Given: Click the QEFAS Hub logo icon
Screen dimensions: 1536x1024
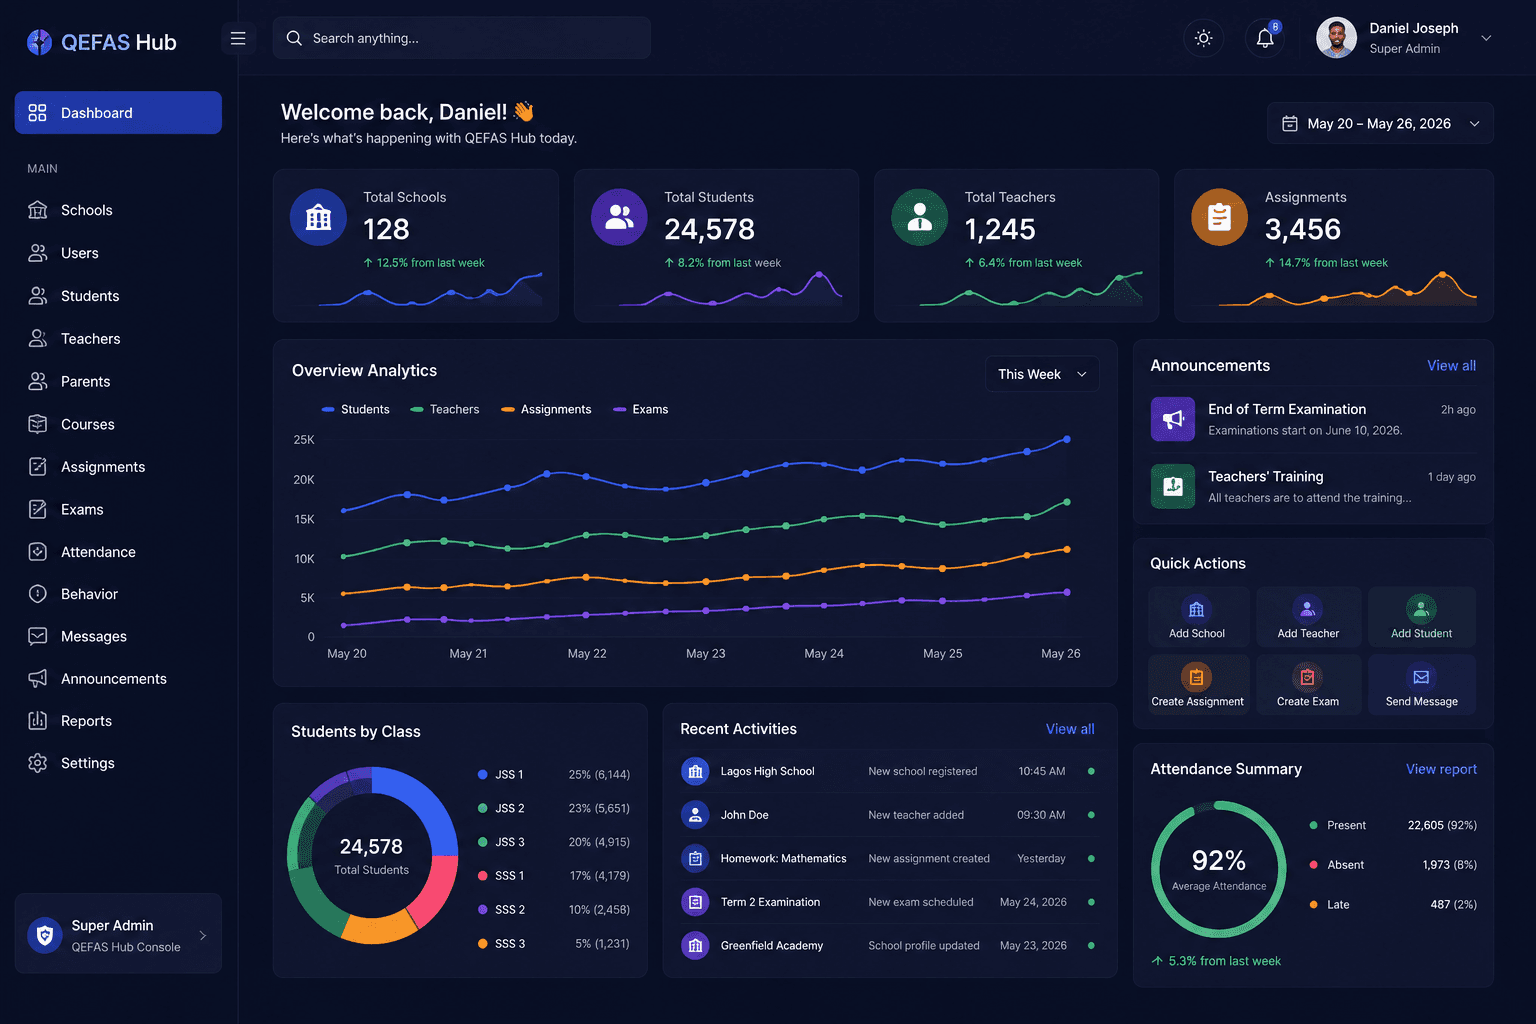Looking at the screenshot, I should (x=39, y=42).
